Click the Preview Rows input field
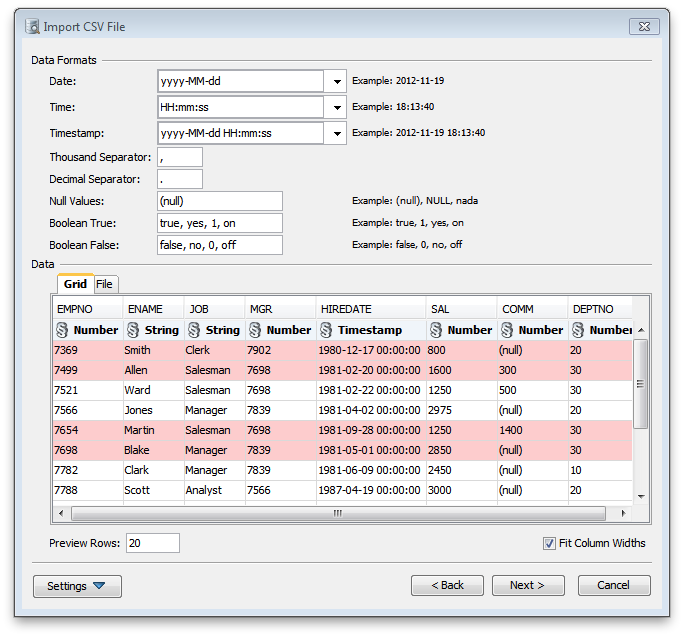This screenshot has height=637, width=684. (152, 543)
